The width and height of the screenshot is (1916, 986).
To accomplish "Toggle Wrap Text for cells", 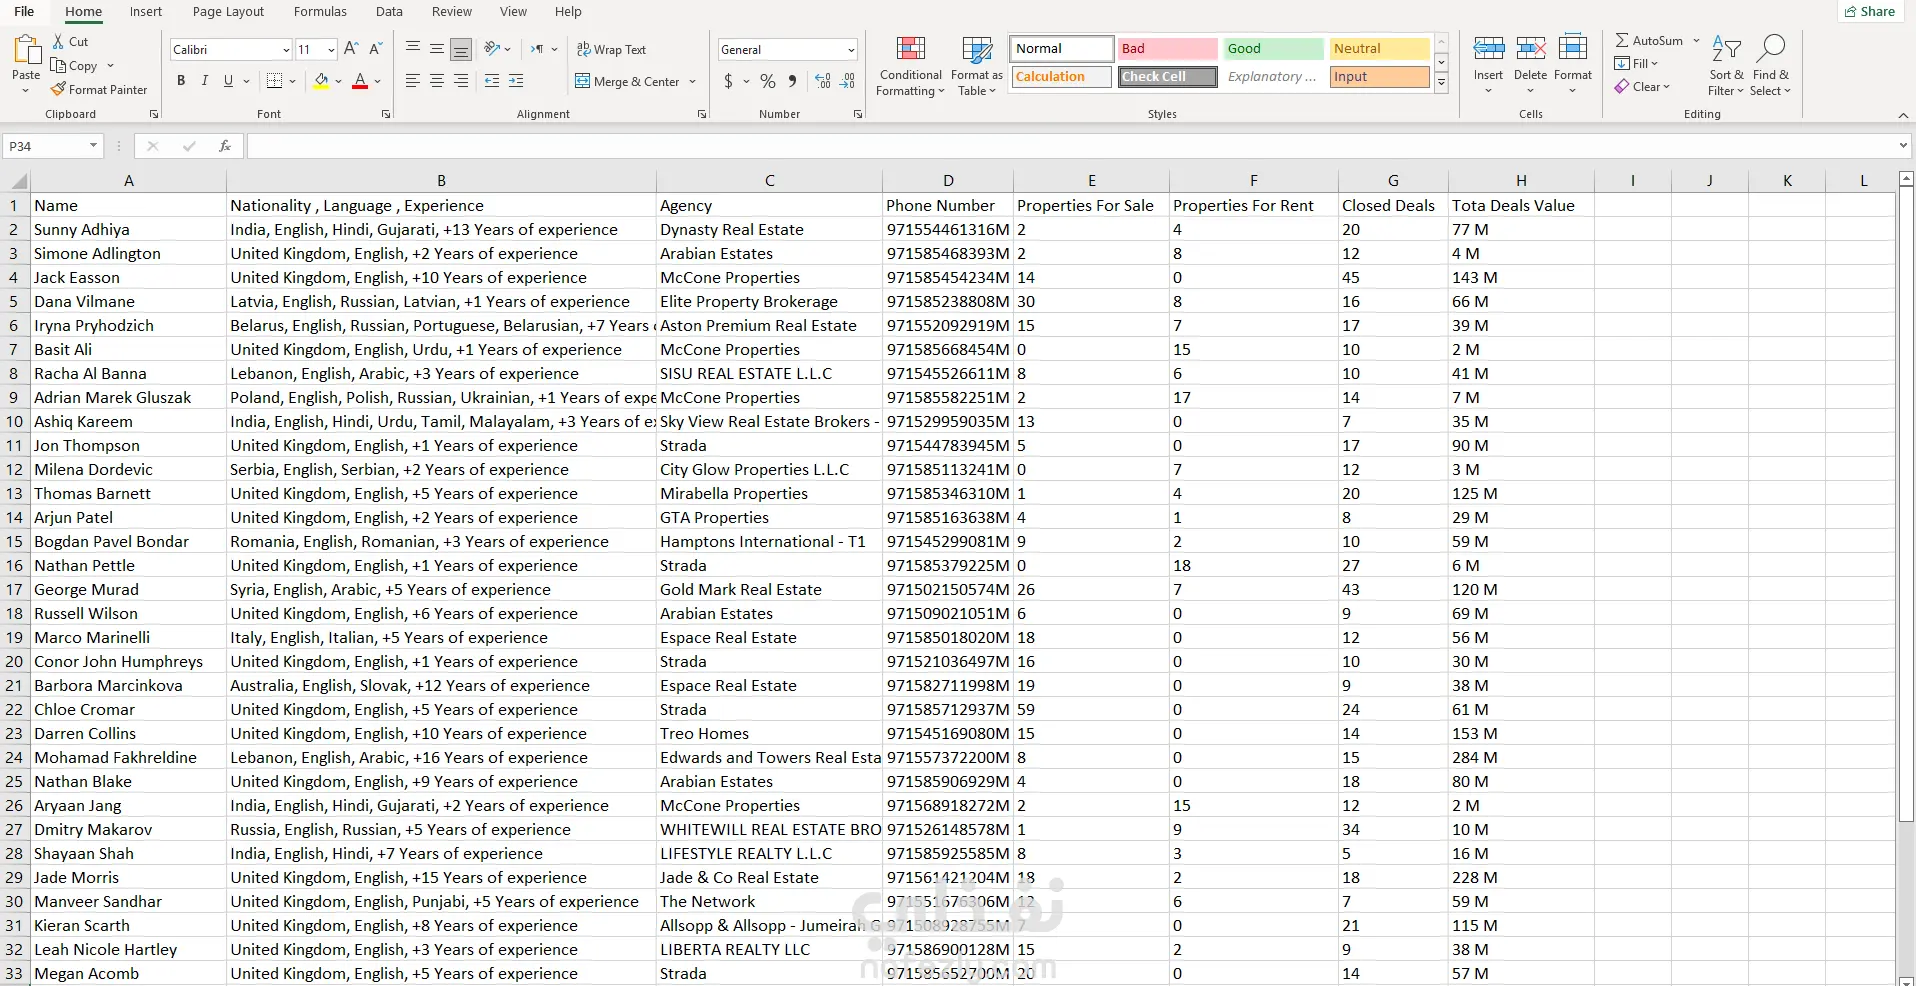I will pyautogui.click(x=611, y=50).
